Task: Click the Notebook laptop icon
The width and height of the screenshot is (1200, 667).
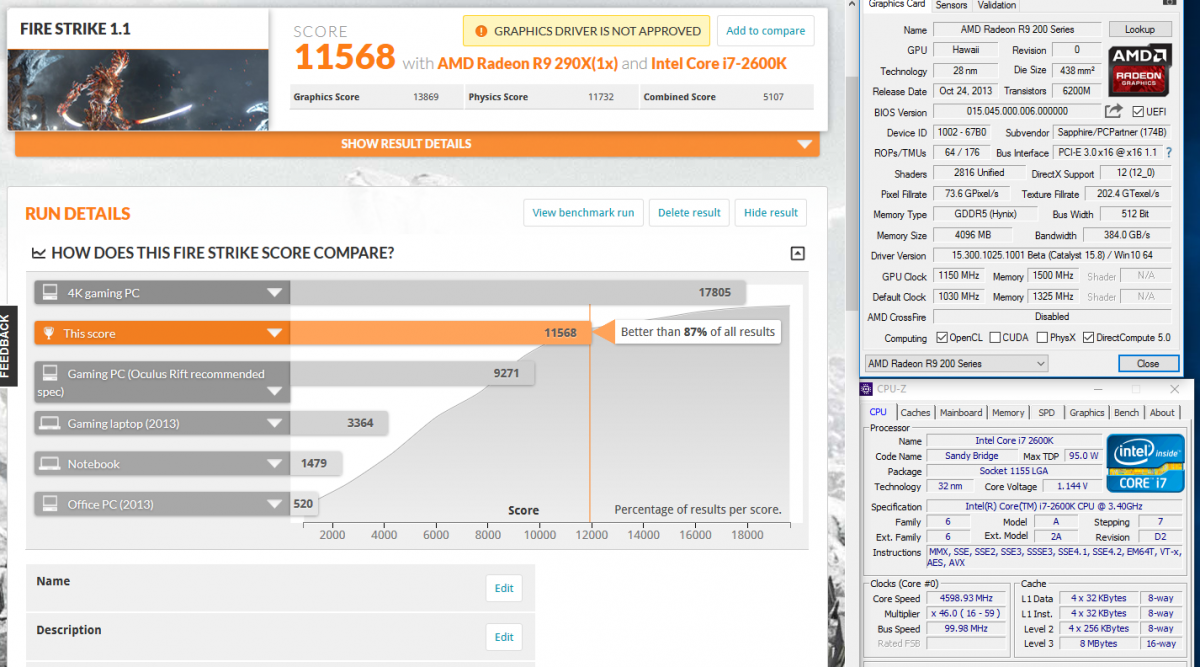Action: 49,464
